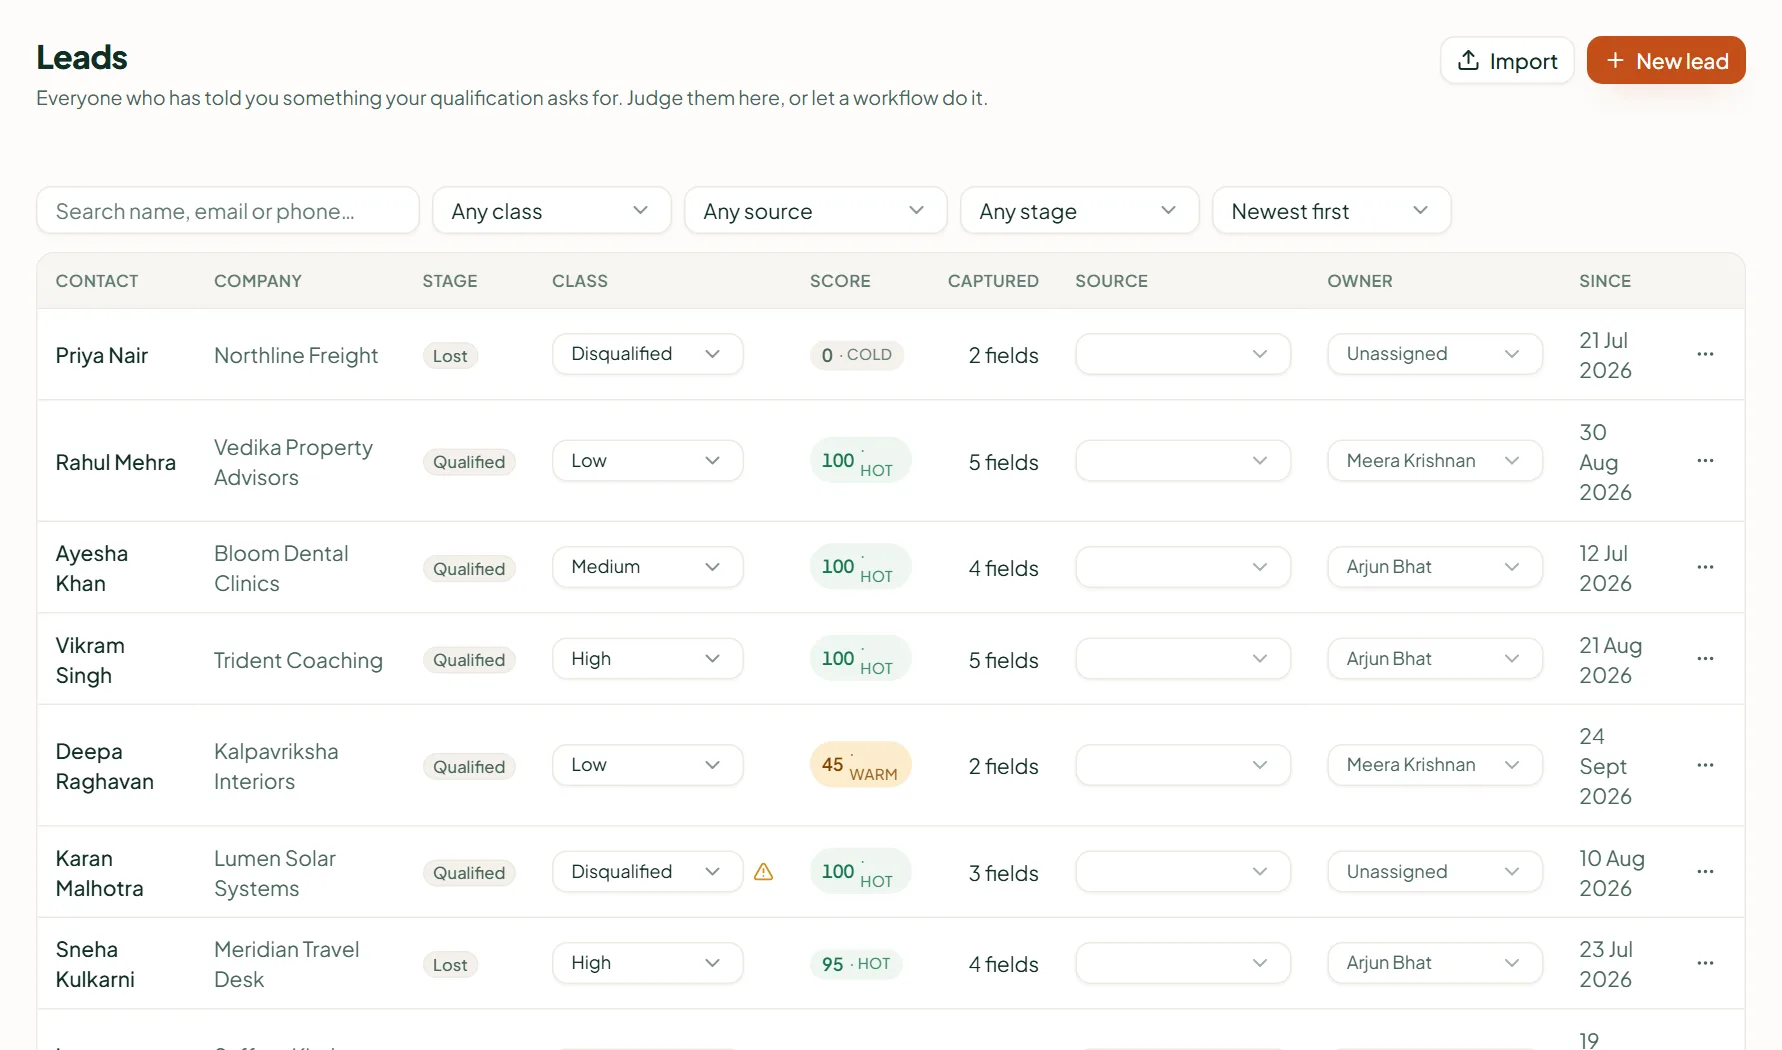Open the Any source filter dropdown
The image size is (1782, 1050).
815,211
